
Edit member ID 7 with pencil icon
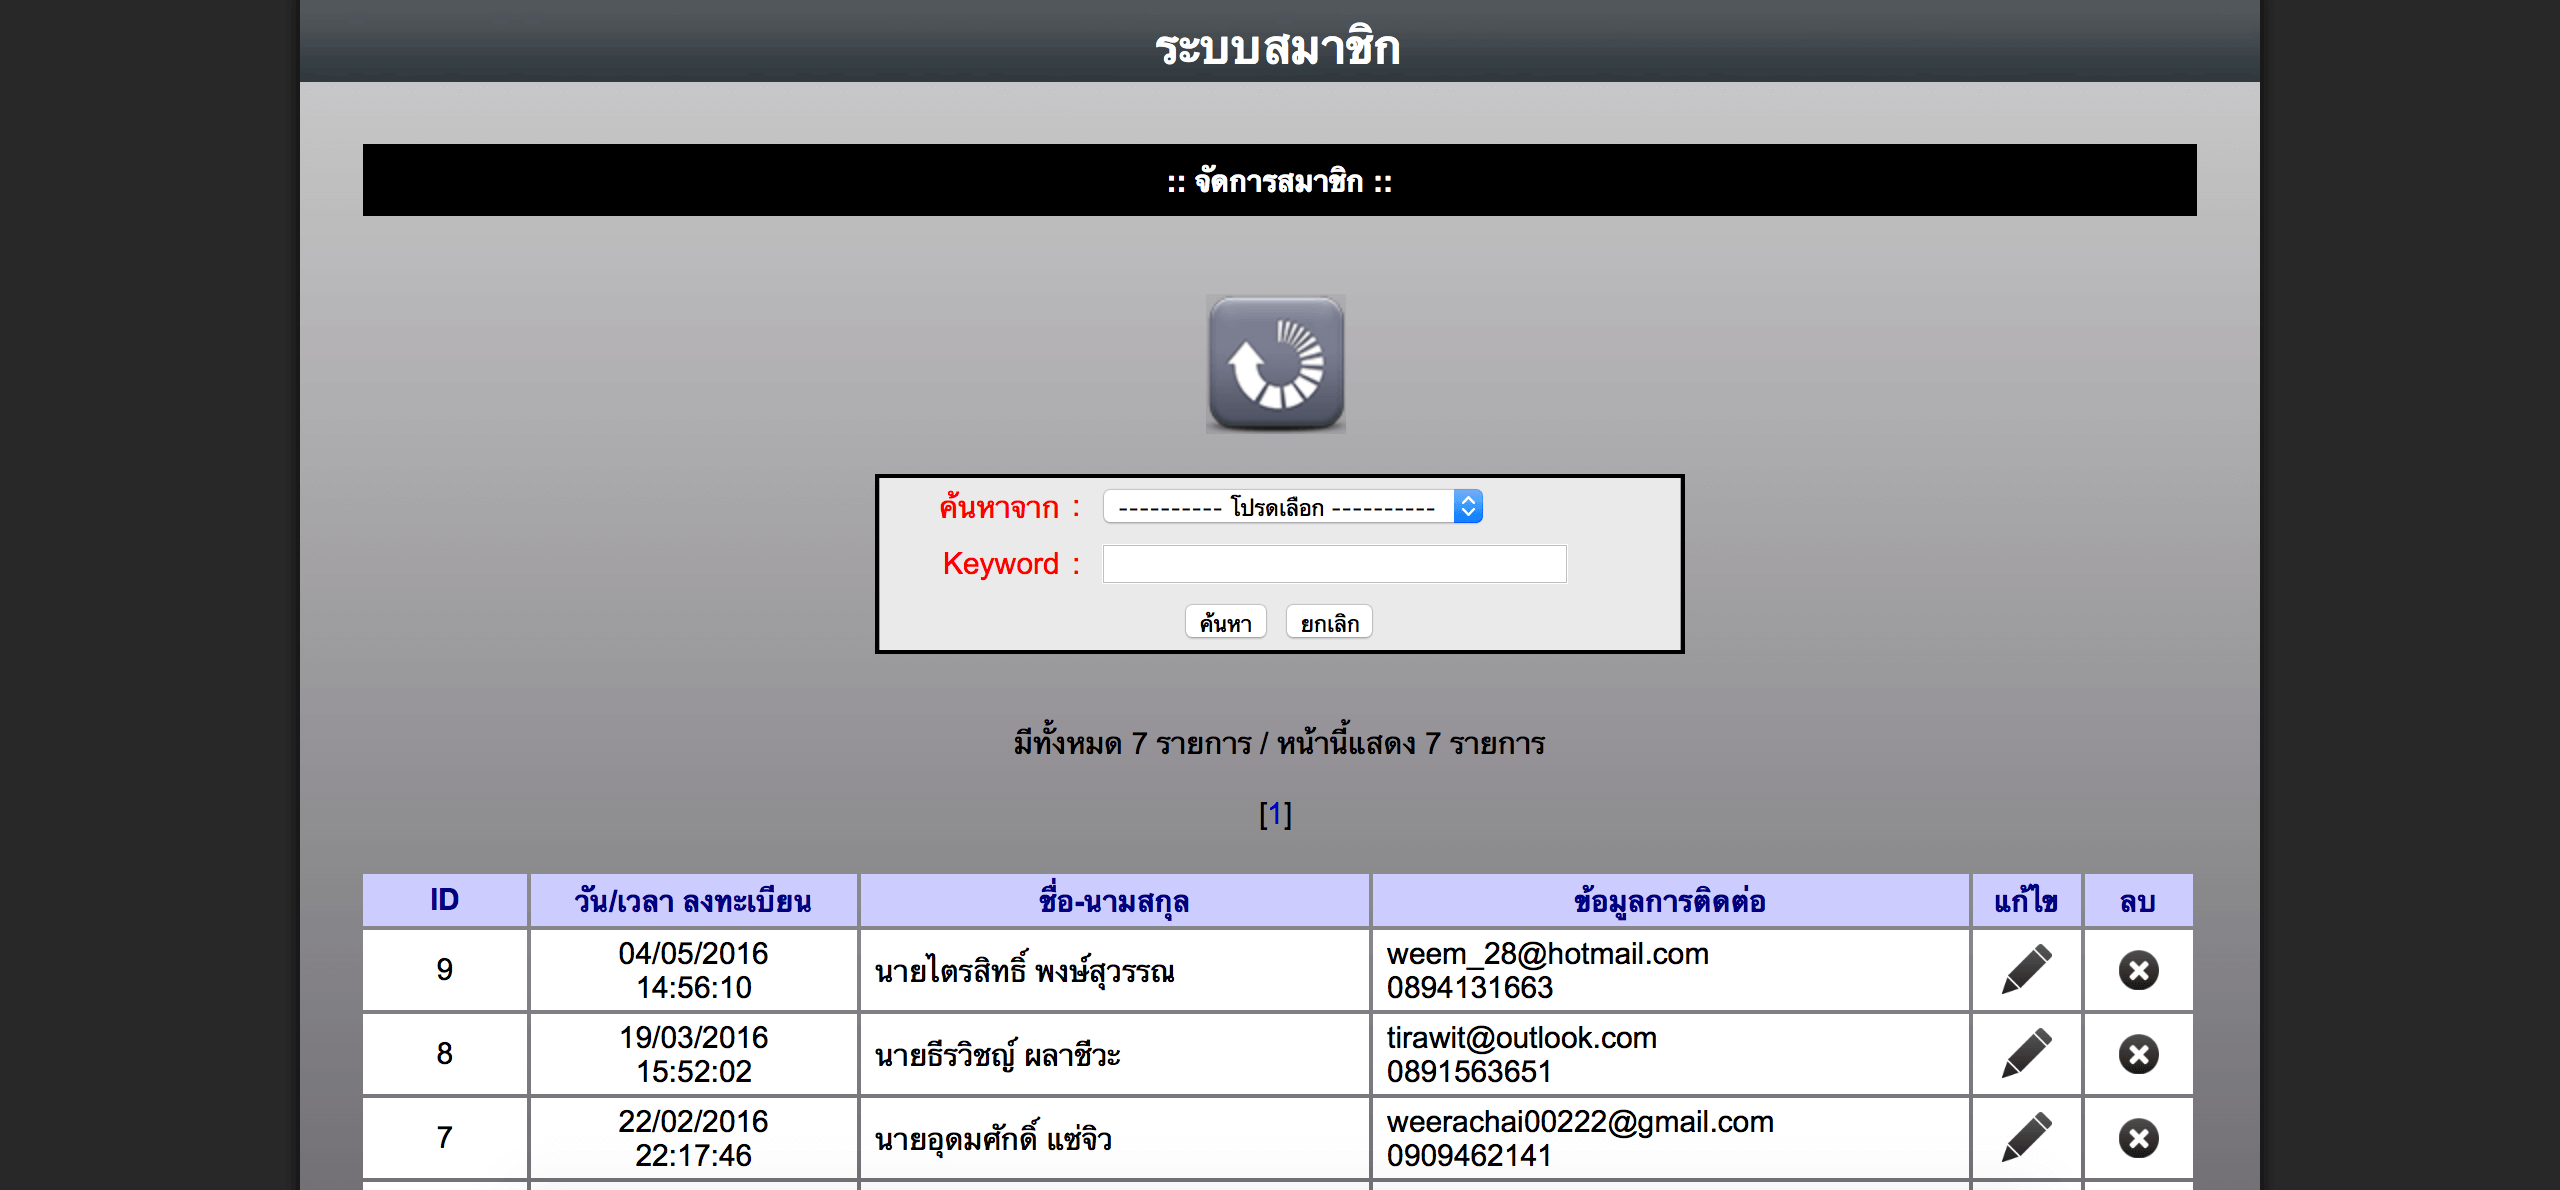click(2026, 1137)
